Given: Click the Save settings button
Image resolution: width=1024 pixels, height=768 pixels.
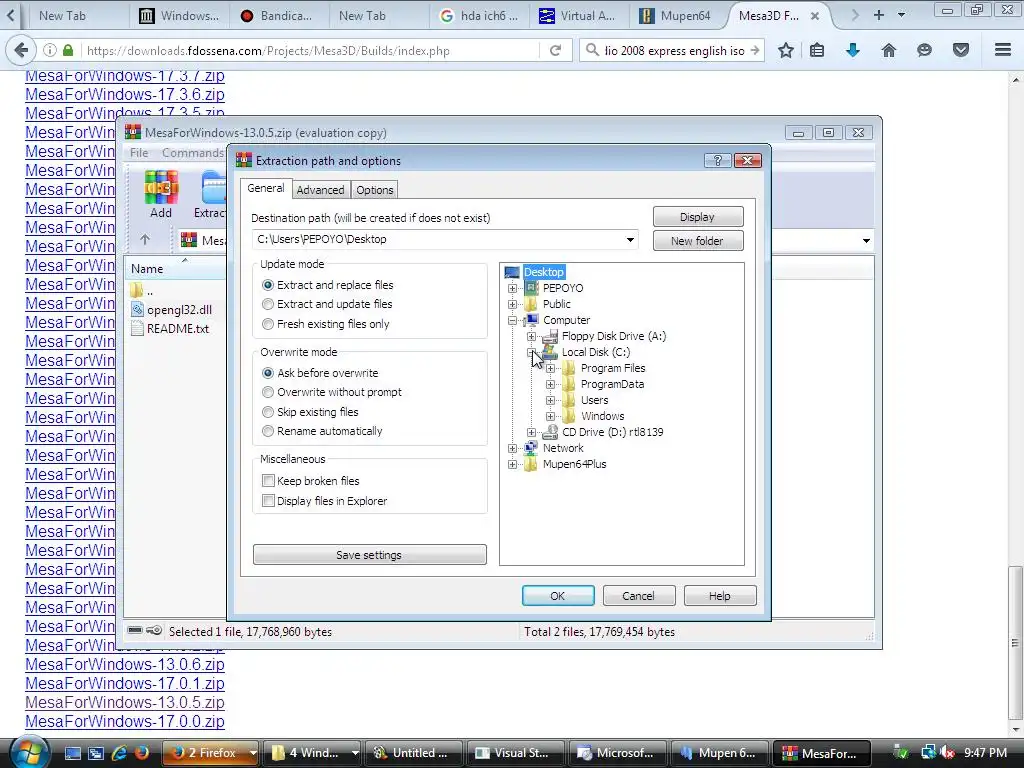Looking at the screenshot, I should [370, 554].
